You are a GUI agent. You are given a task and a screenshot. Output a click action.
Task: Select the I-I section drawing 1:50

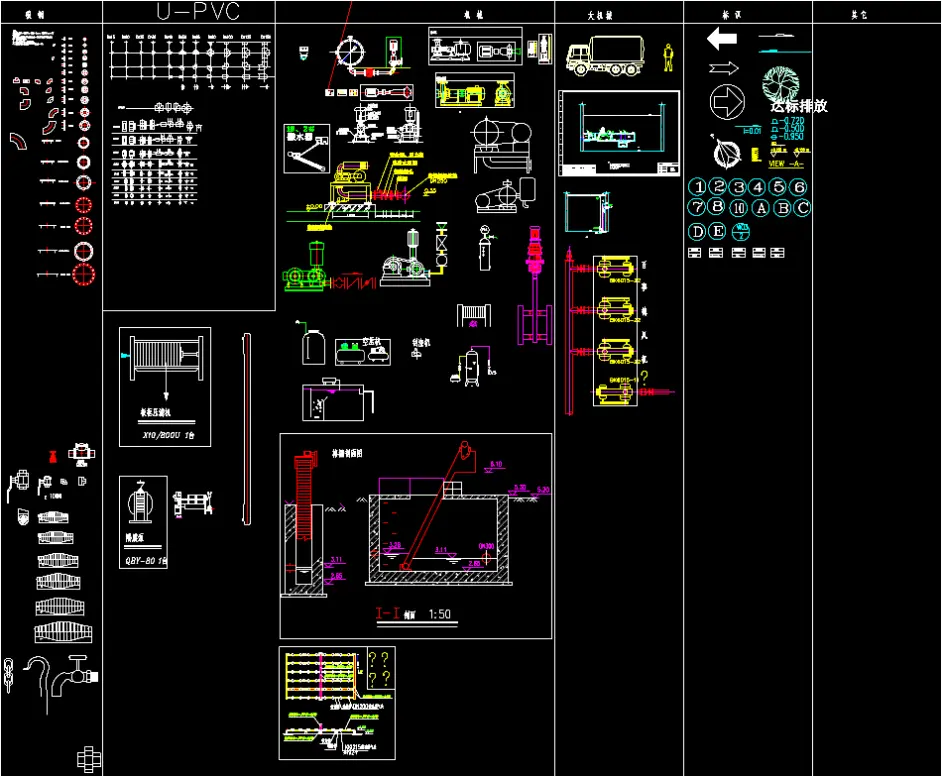tap(416, 536)
